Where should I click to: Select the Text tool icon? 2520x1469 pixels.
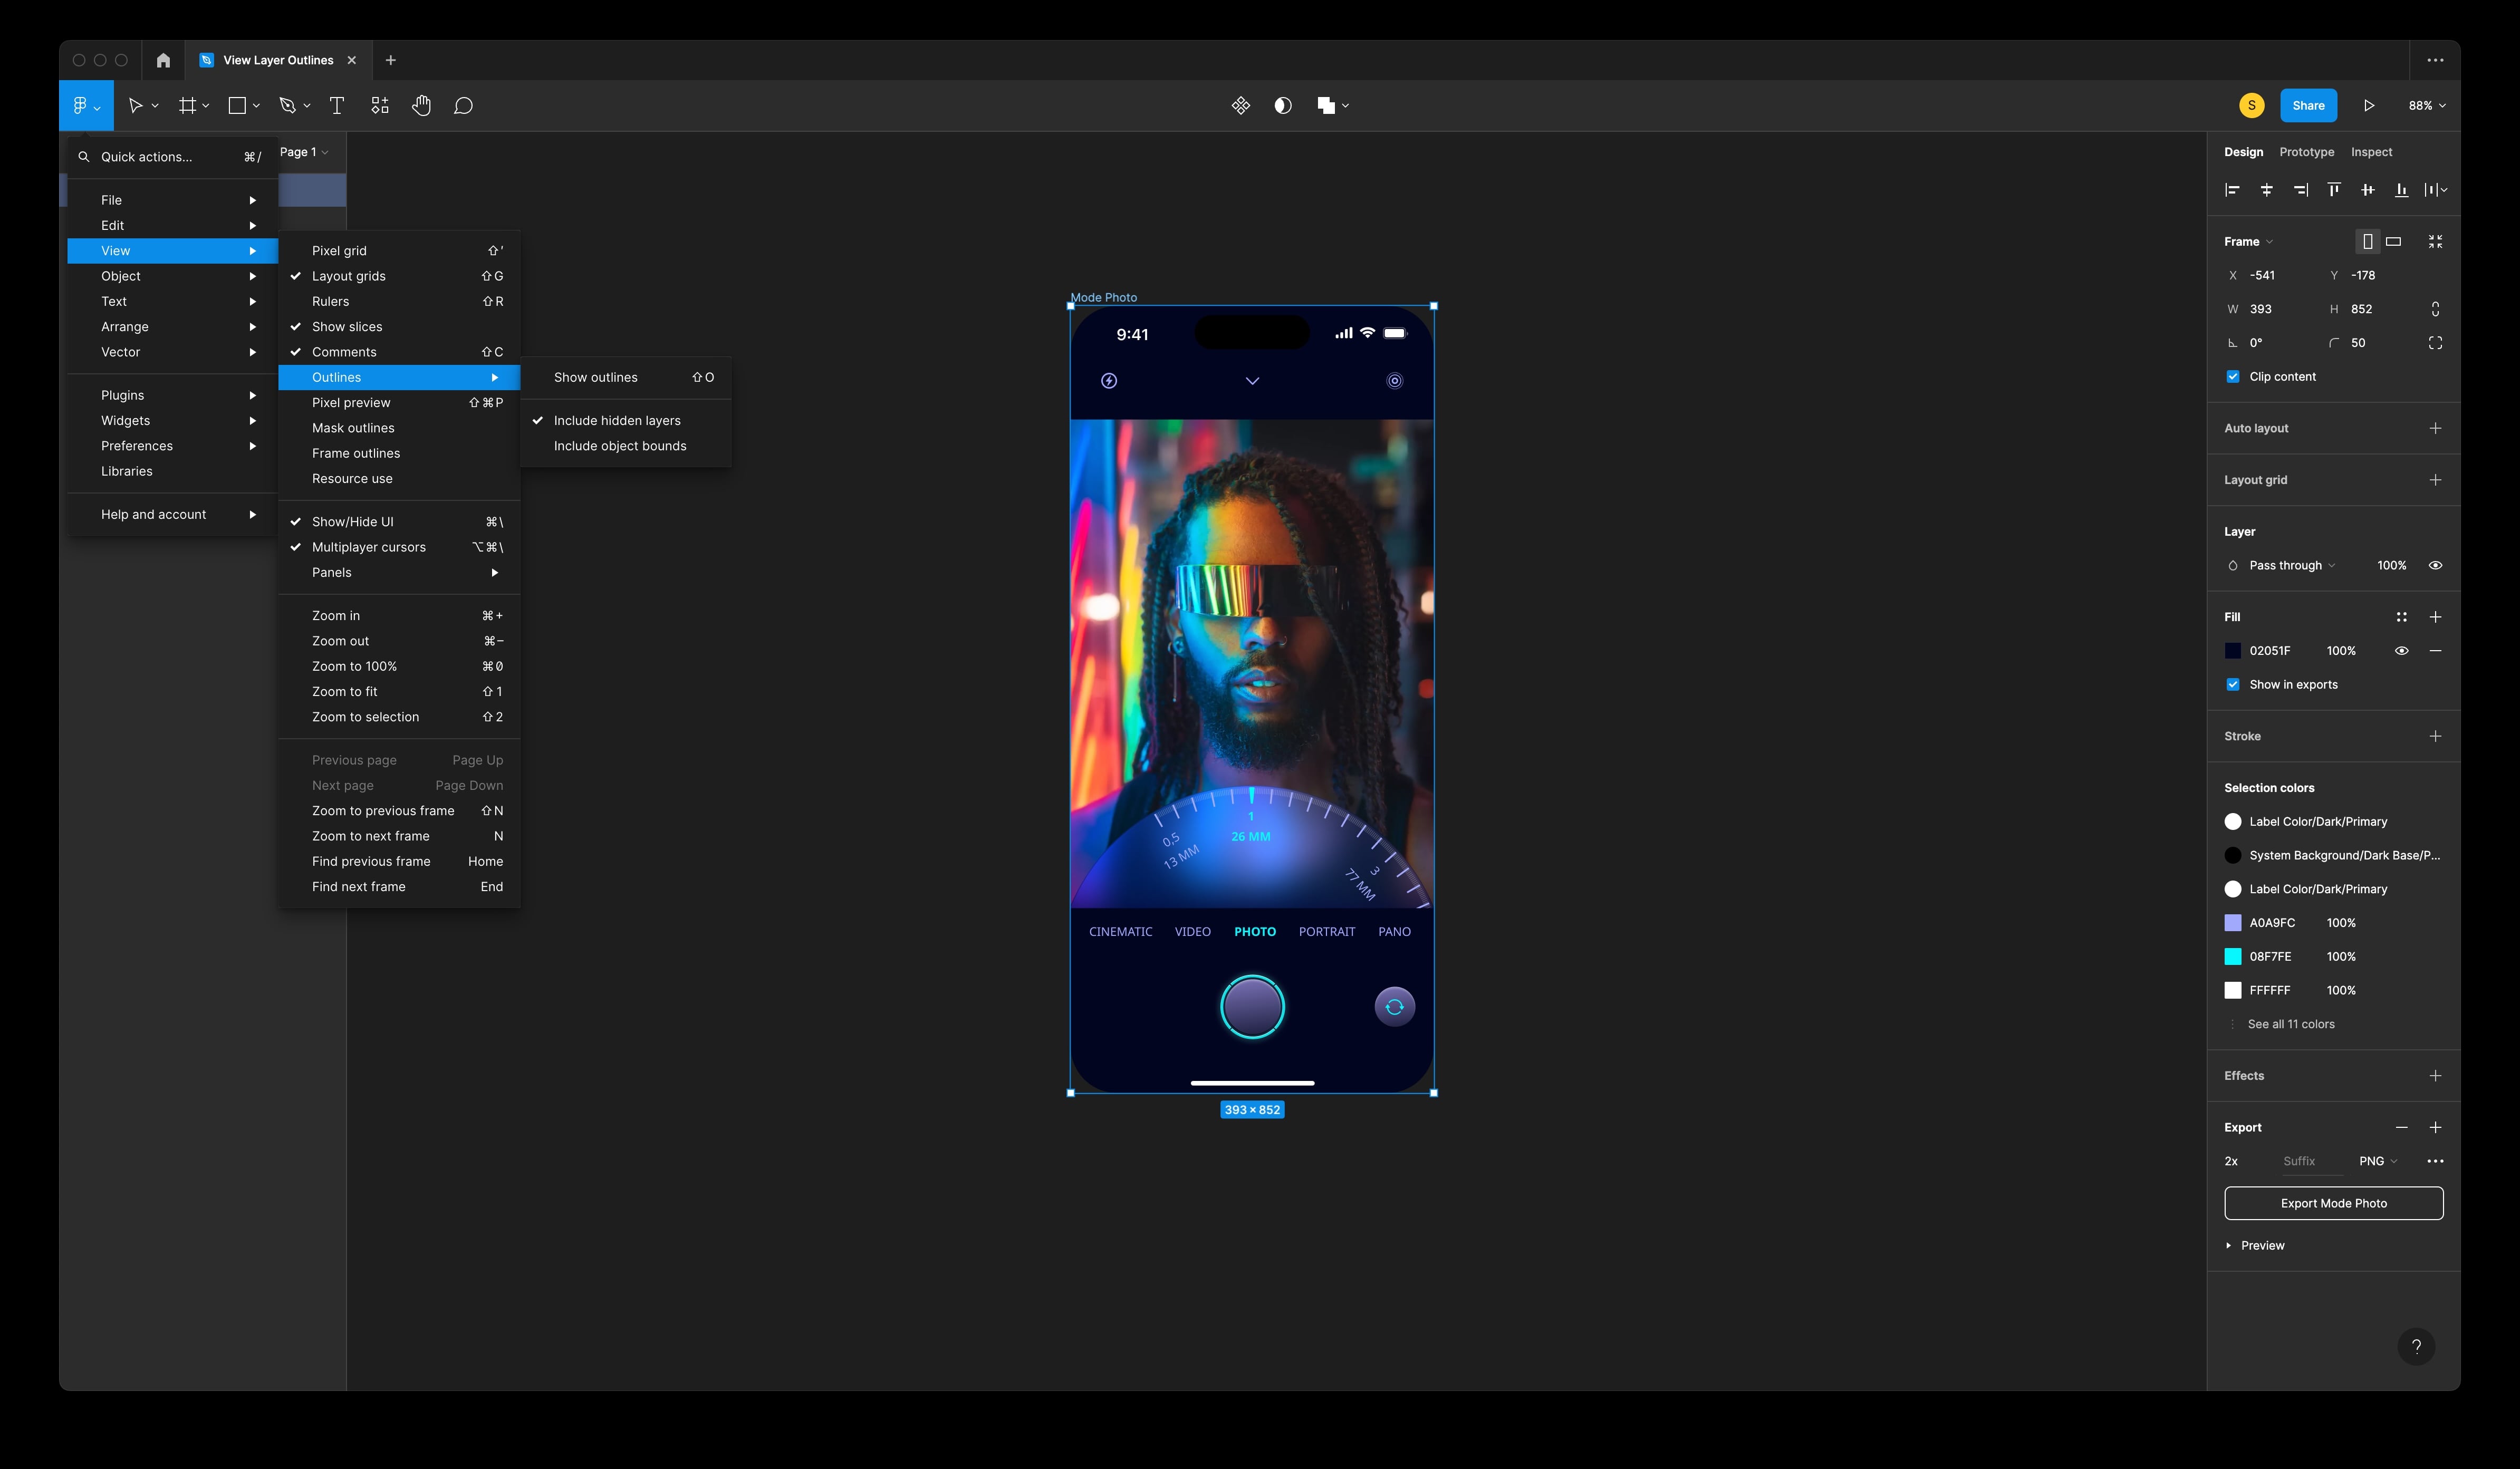pos(337,105)
